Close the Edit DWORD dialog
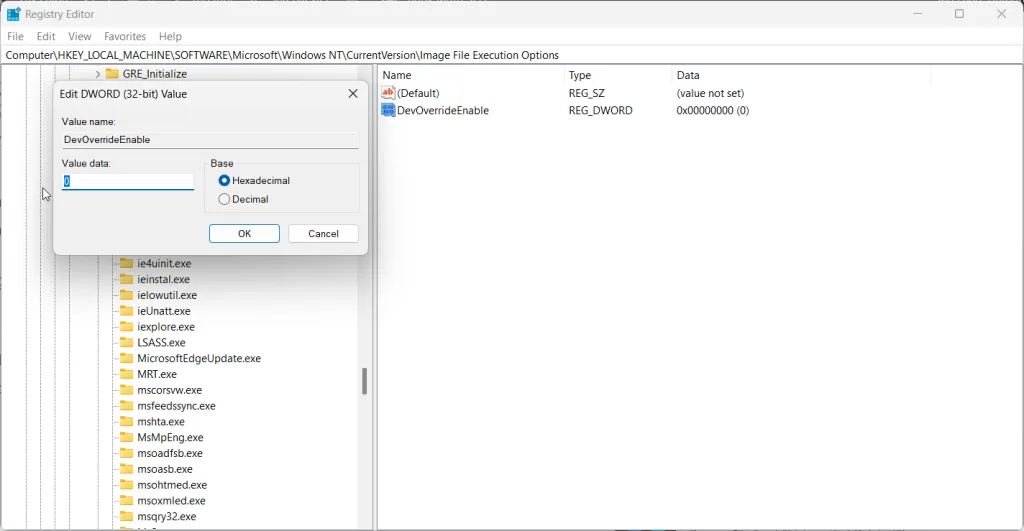This screenshot has height=531, width=1024. pos(353,93)
